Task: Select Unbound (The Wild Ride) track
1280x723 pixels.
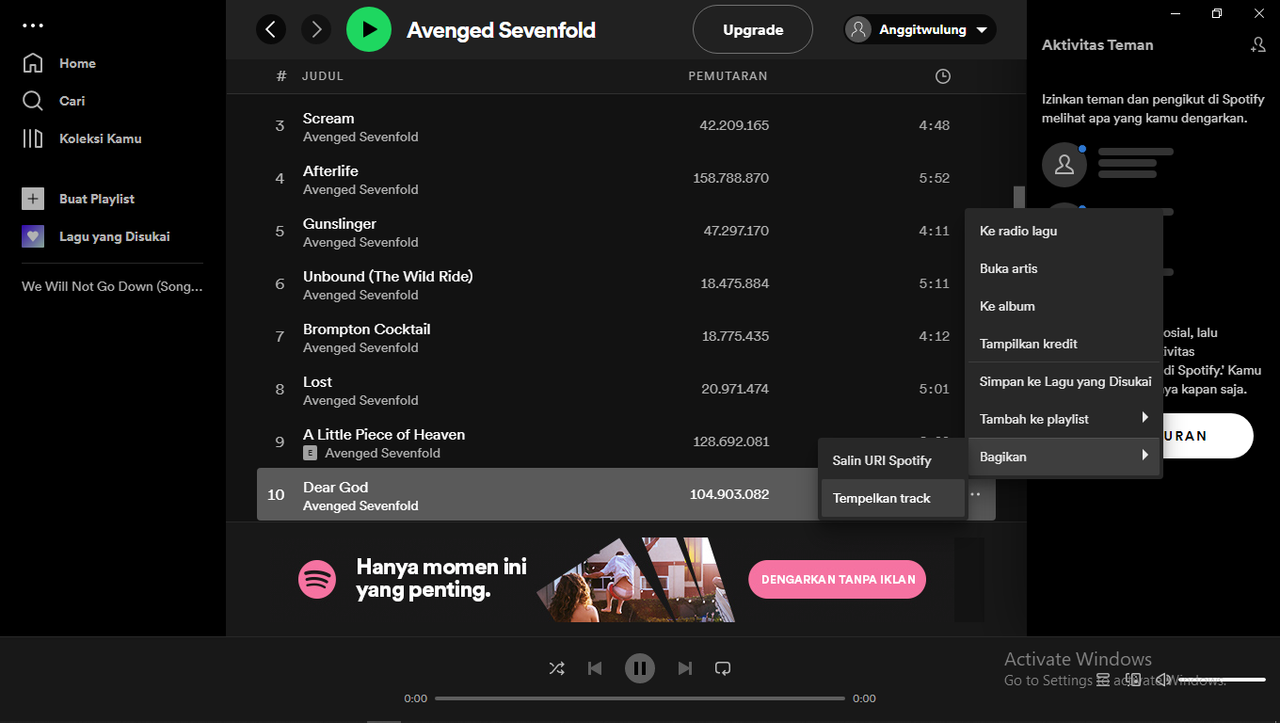Action: [388, 276]
